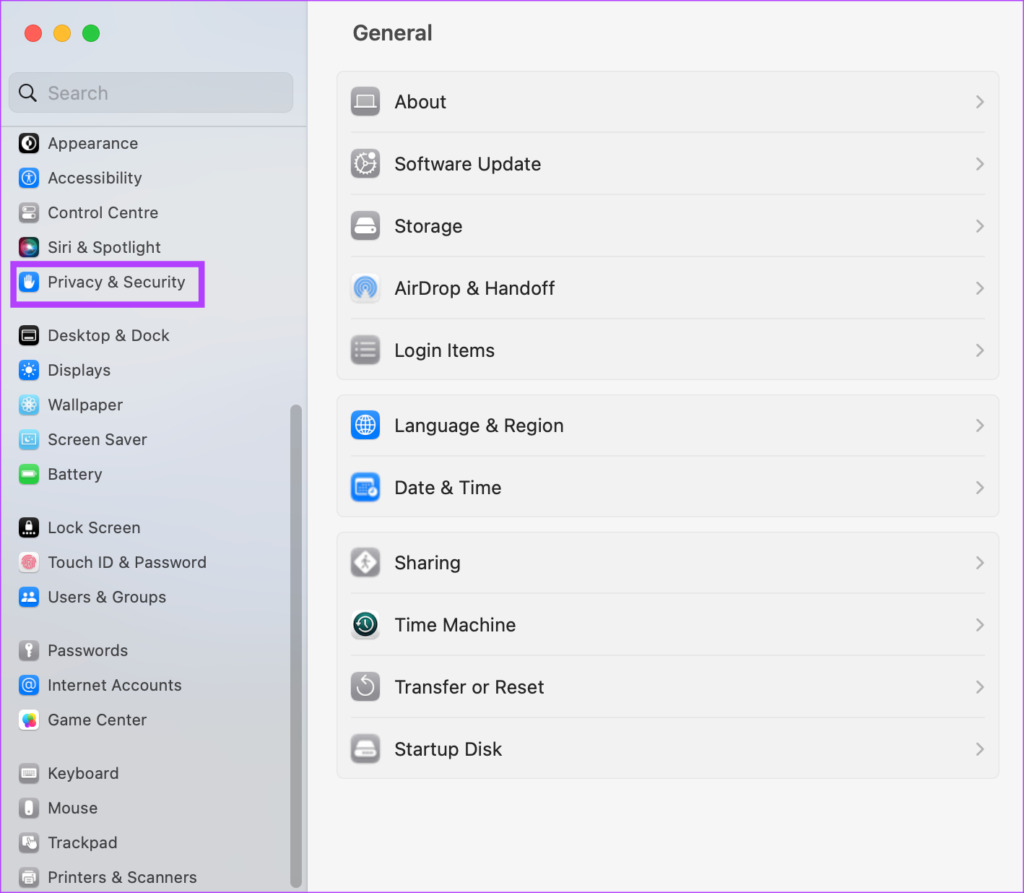Click the Displays sun icon
This screenshot has width=1024, height=893.
[x=29, y=370]
